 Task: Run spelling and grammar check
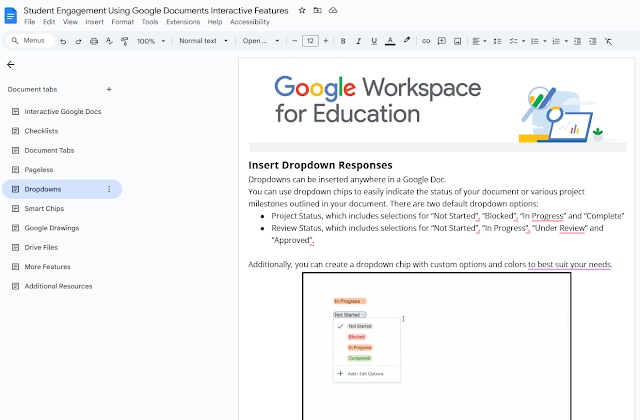tap(109, 41)
